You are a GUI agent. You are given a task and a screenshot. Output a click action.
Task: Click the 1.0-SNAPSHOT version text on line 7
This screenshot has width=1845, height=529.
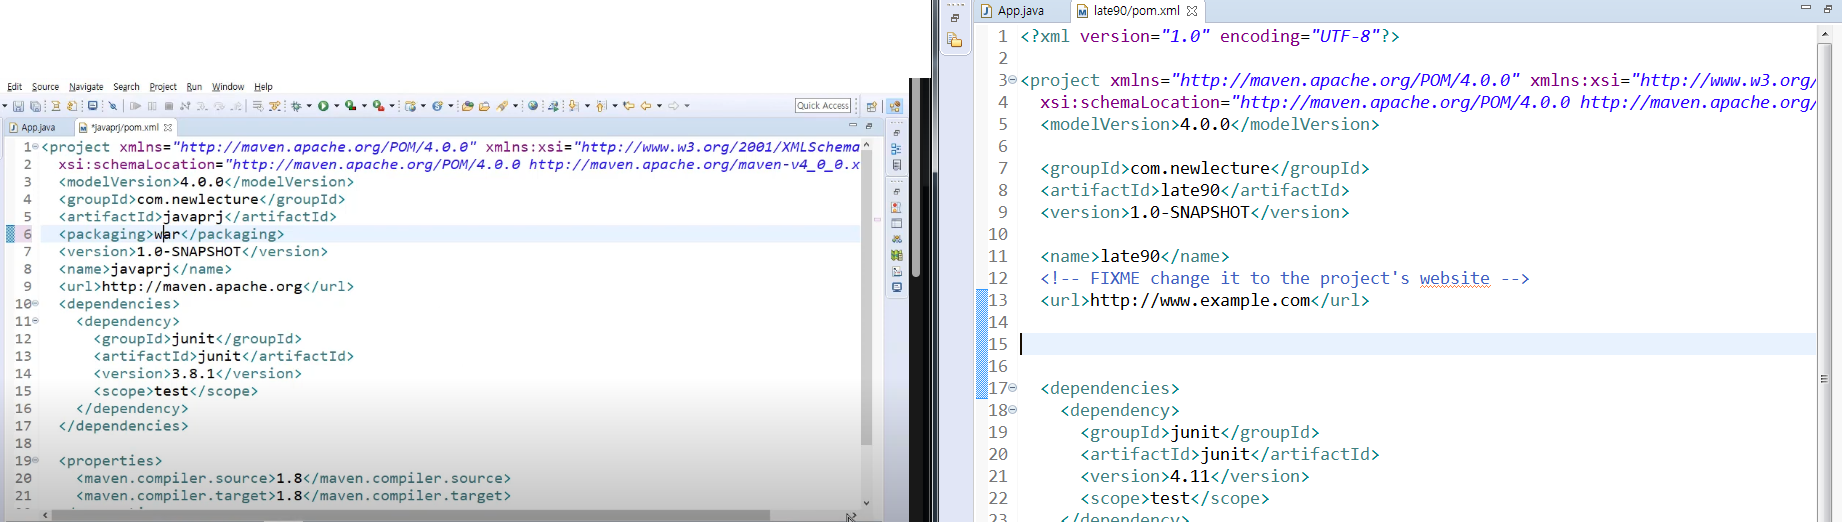(x=189, y=251)
